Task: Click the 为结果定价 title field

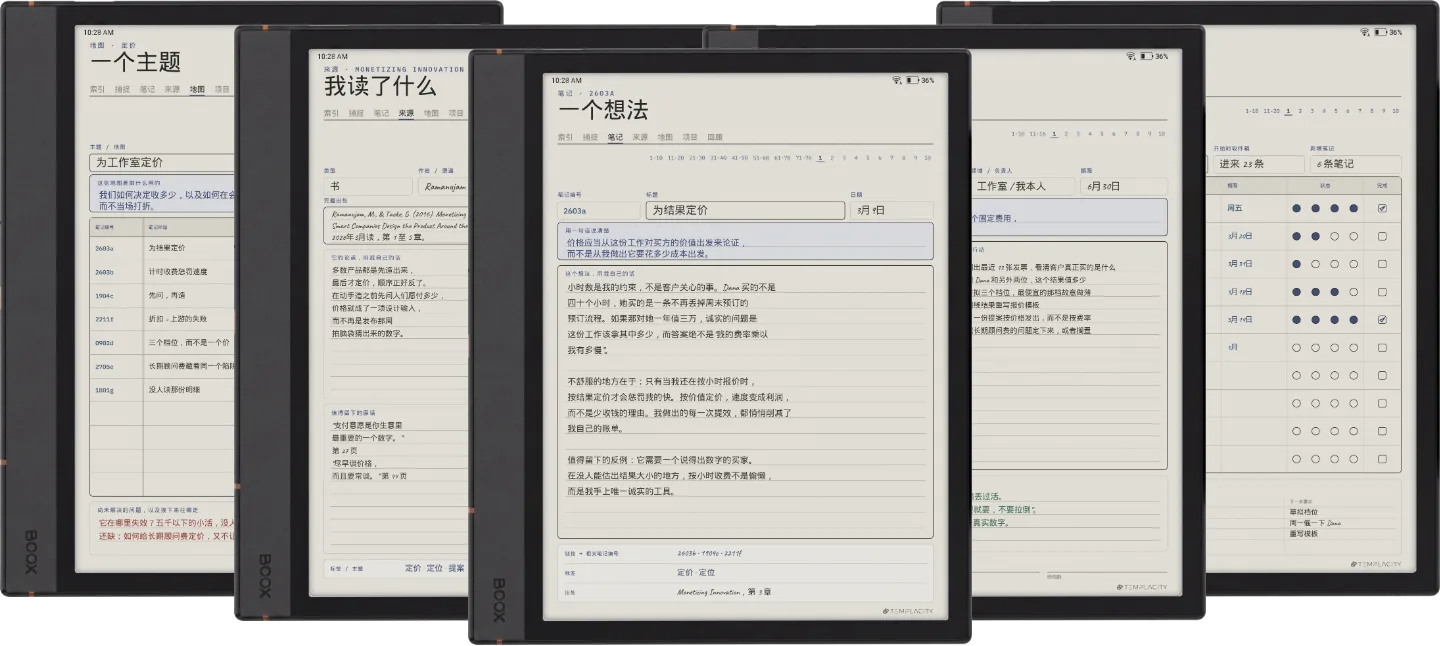Action: tap(745, 210)
